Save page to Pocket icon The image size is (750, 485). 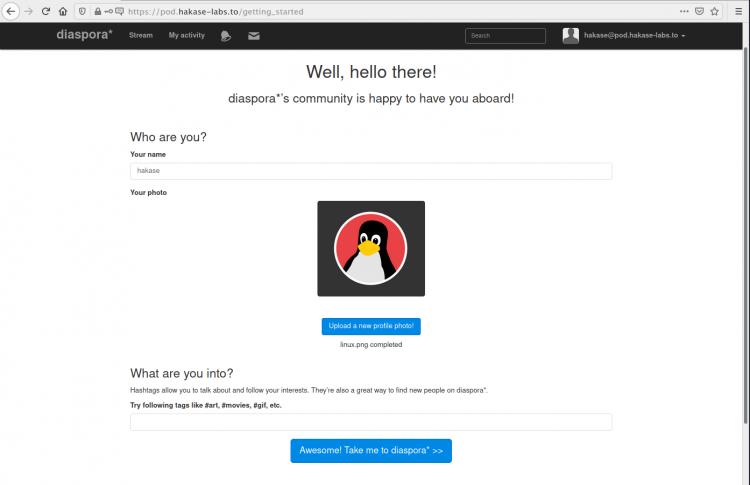(x=699, y=11)
